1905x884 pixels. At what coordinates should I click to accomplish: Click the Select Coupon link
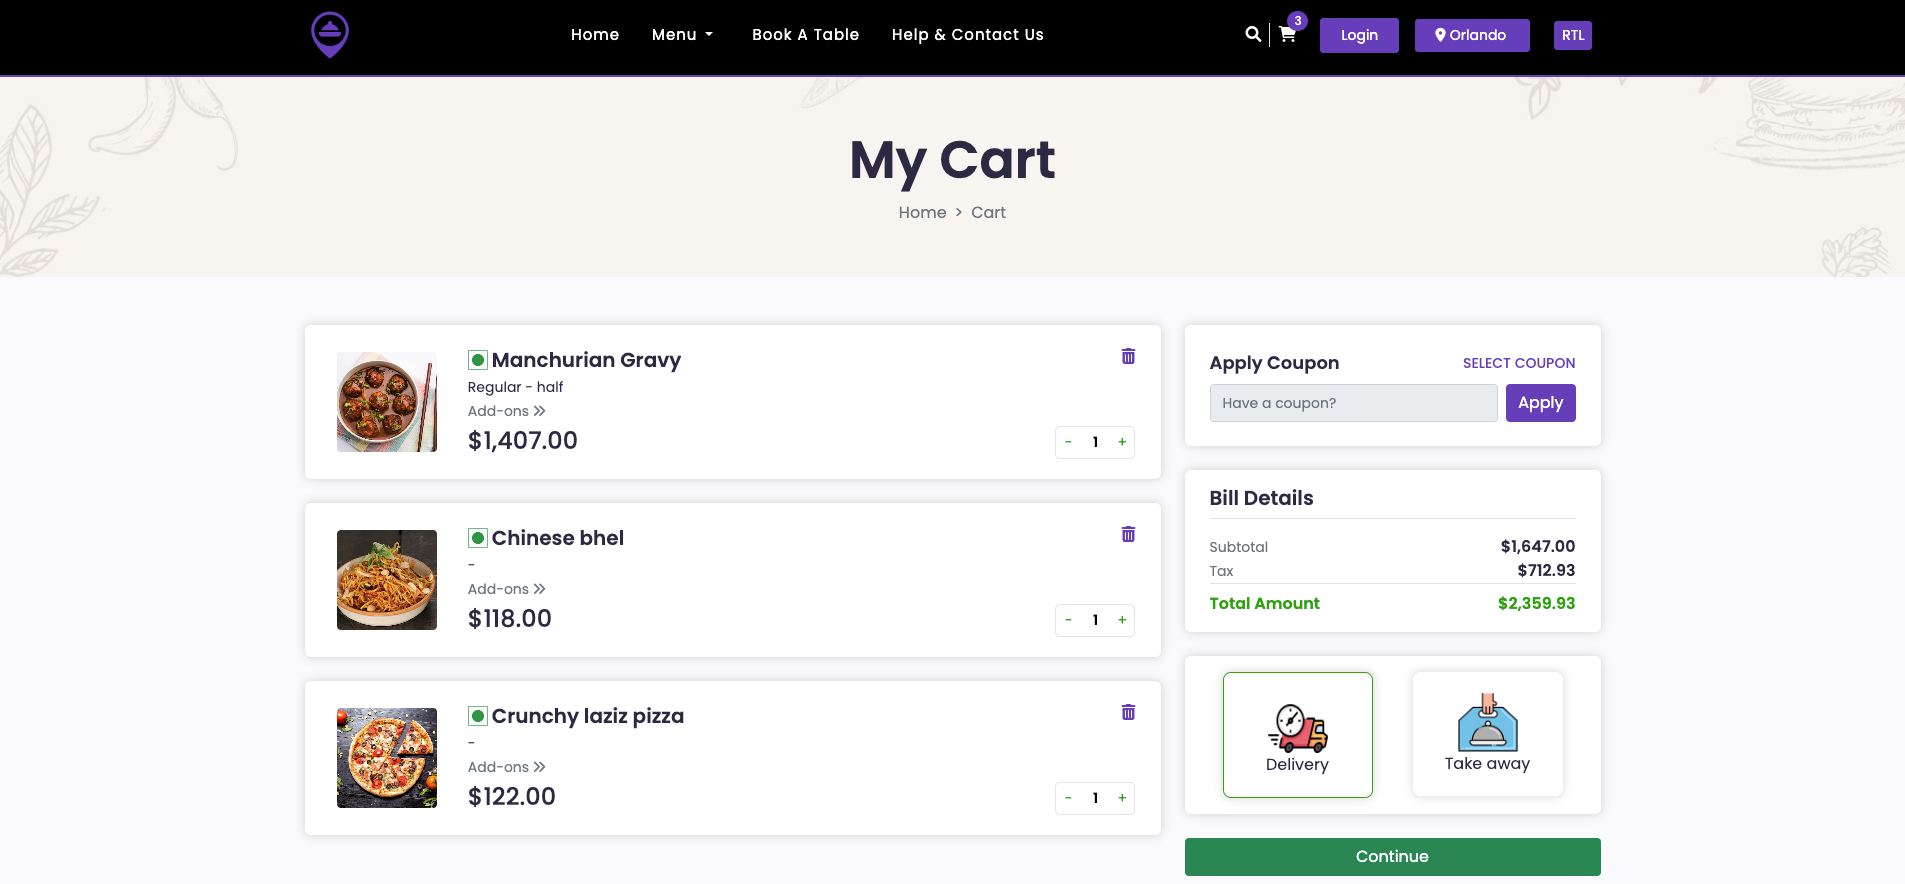coord(1518,363)
